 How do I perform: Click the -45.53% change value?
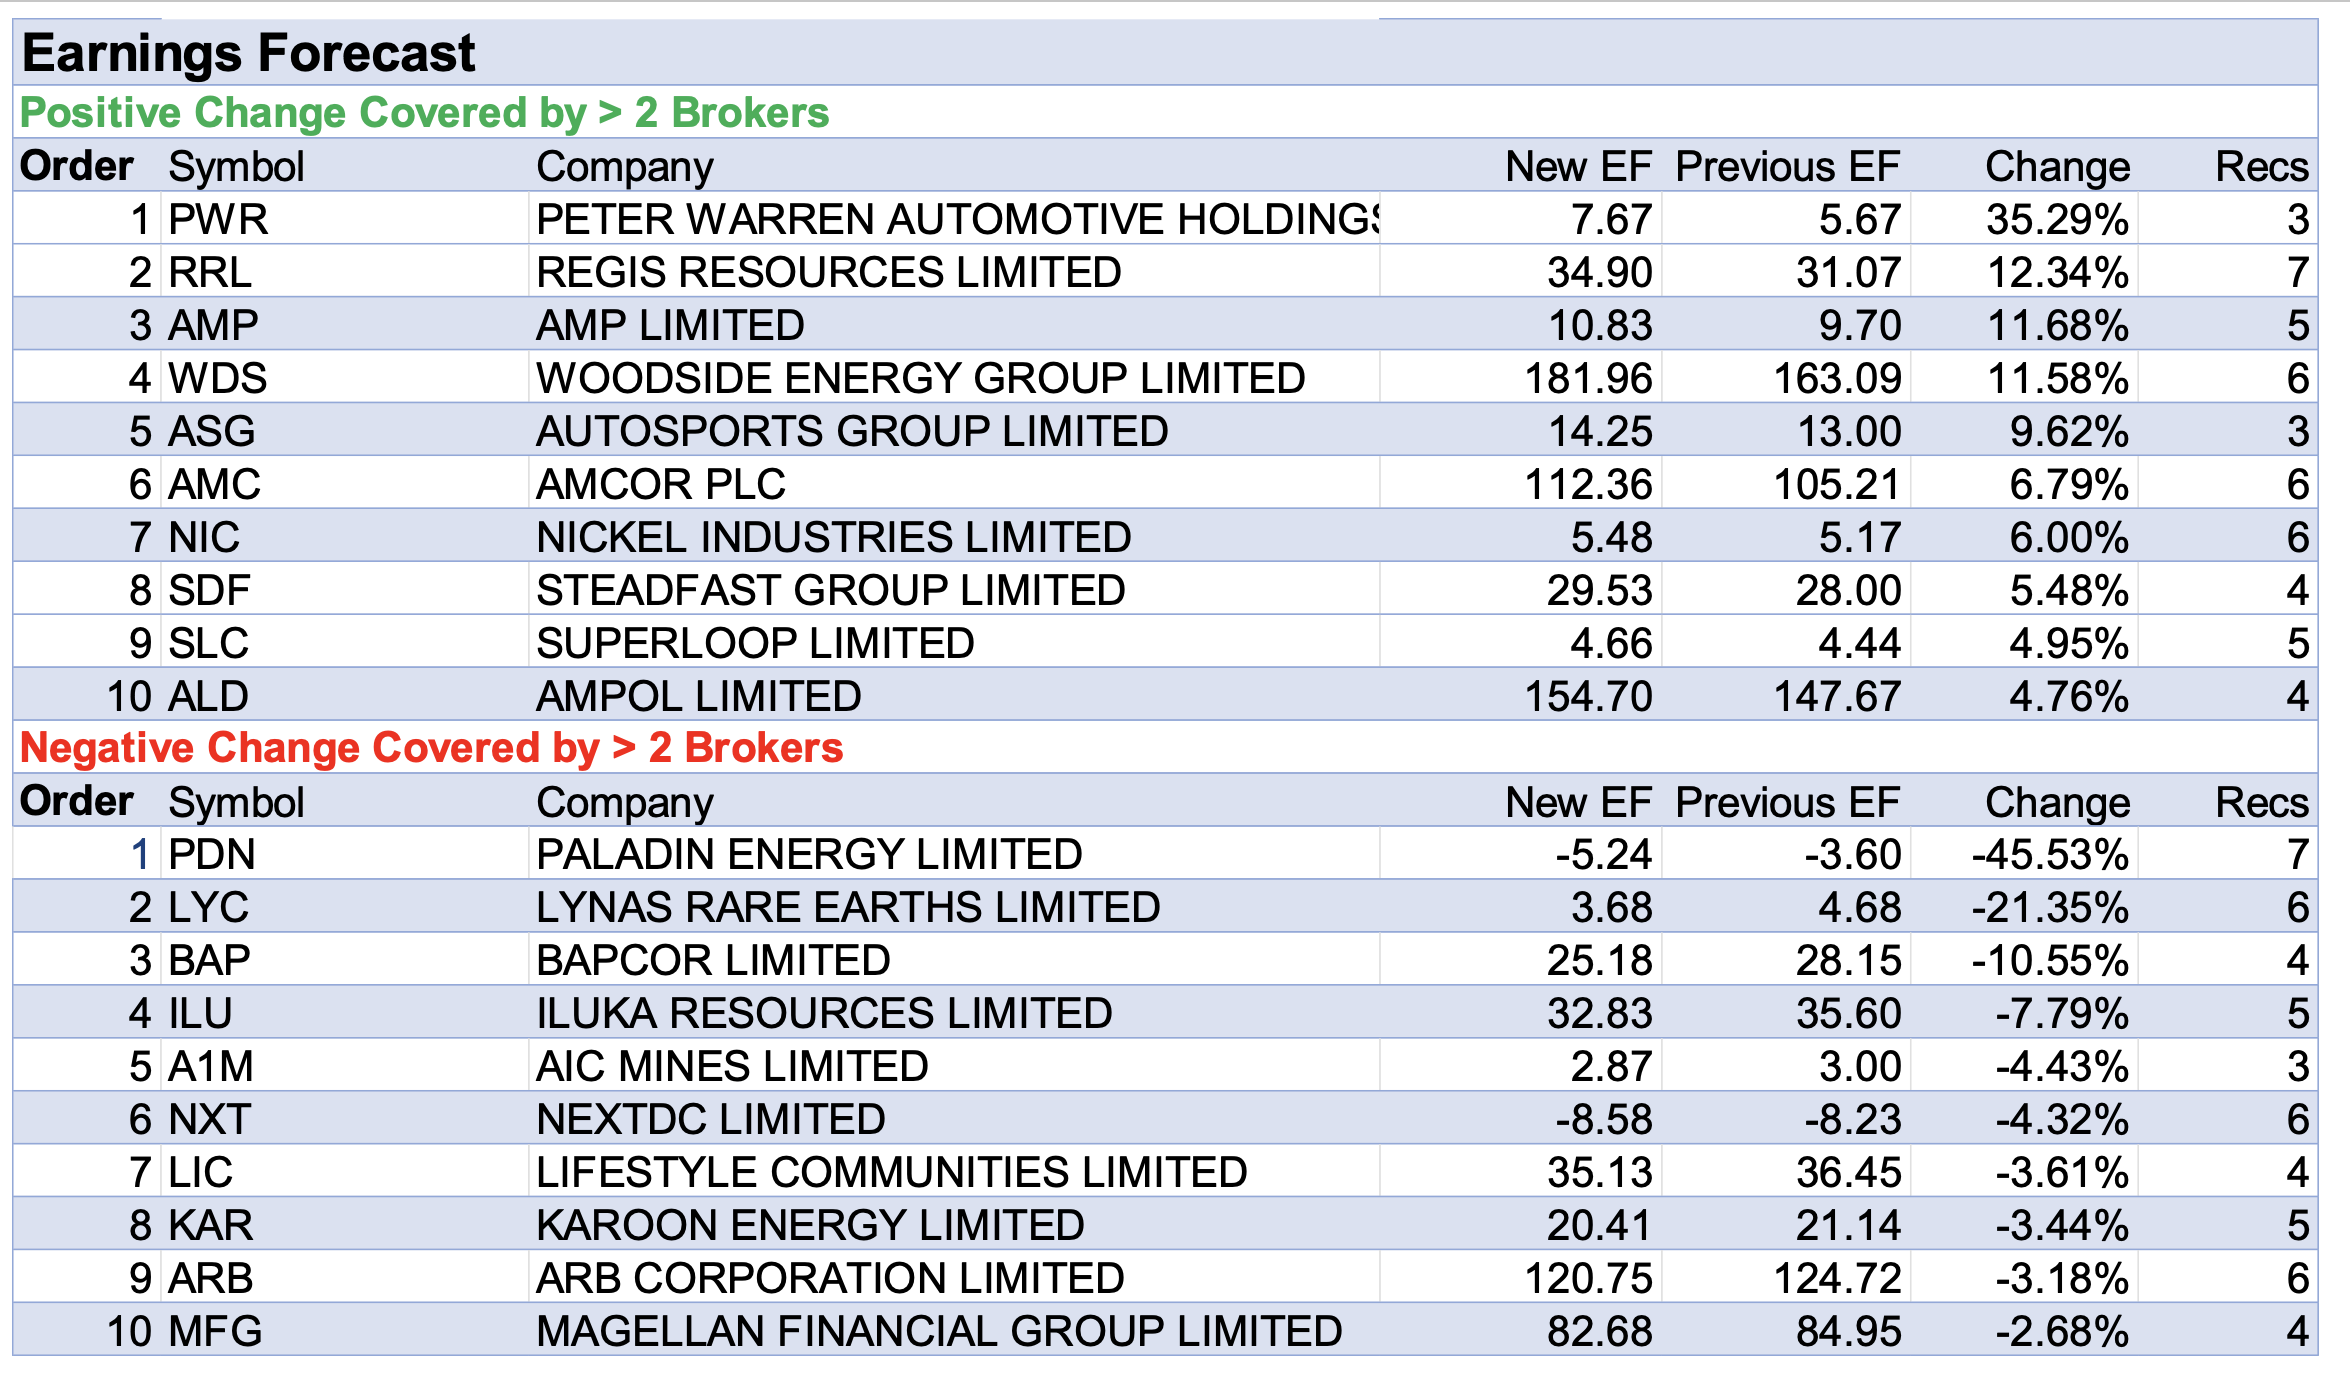2049,854
